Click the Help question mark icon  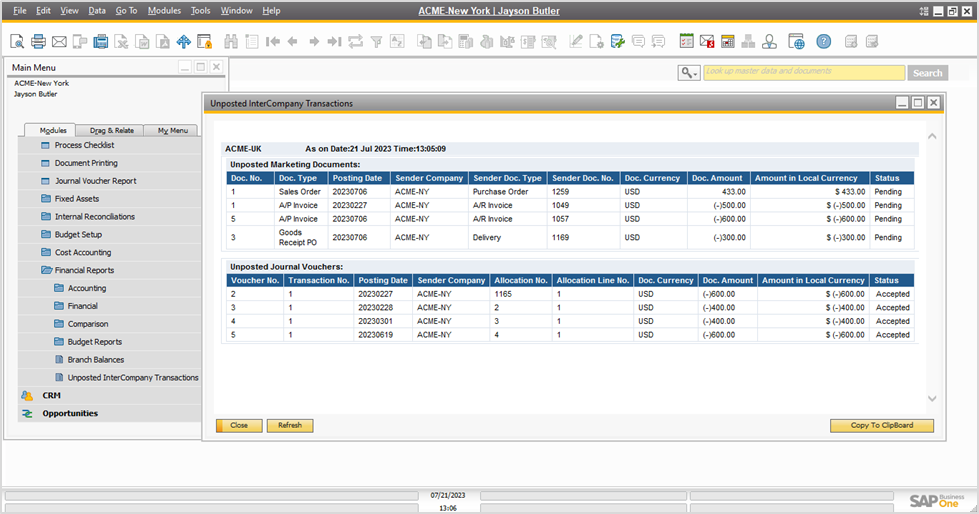point(823,42)
